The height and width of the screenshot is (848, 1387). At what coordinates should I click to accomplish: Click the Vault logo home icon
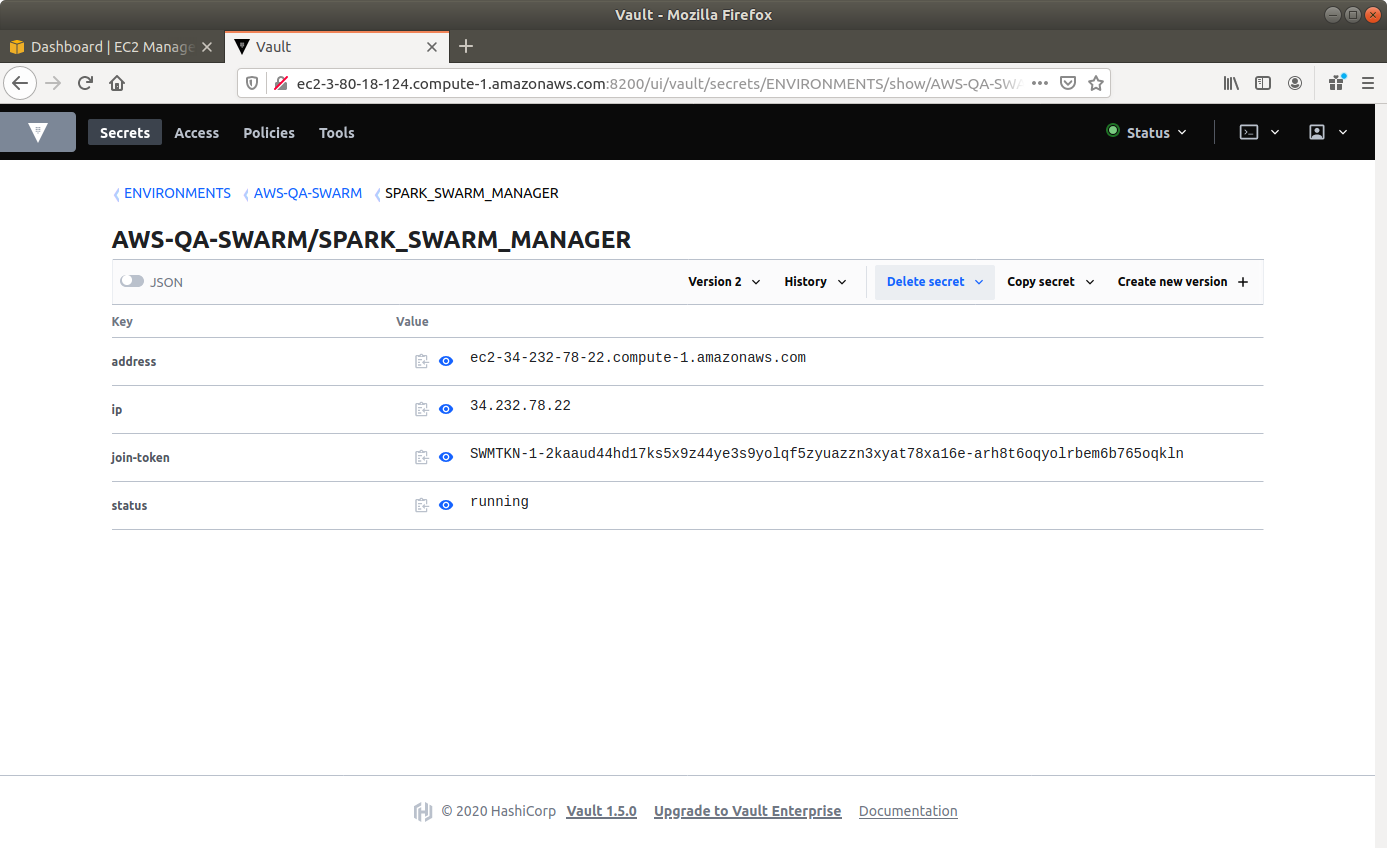(38, 132)
